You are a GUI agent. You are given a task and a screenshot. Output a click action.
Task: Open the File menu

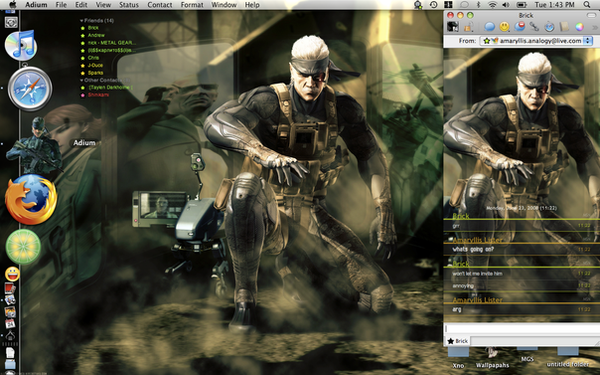coord(61,5)
